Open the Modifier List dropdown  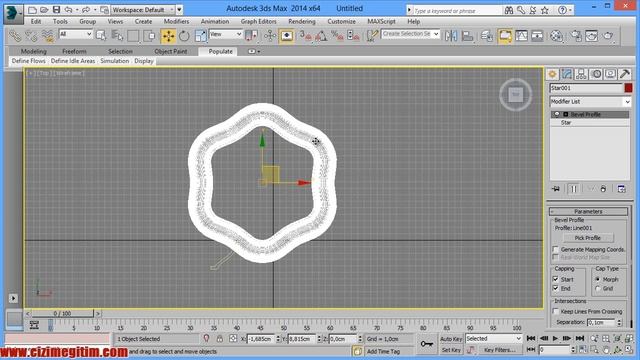590,101
